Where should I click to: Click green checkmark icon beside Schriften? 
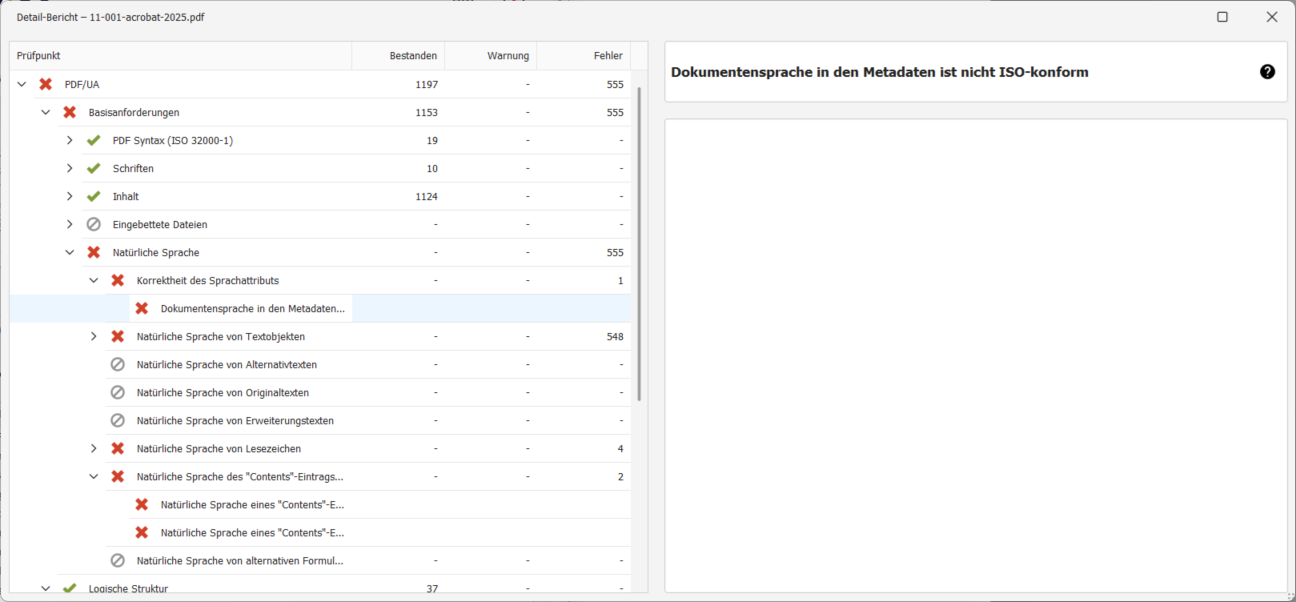[94, 169]
